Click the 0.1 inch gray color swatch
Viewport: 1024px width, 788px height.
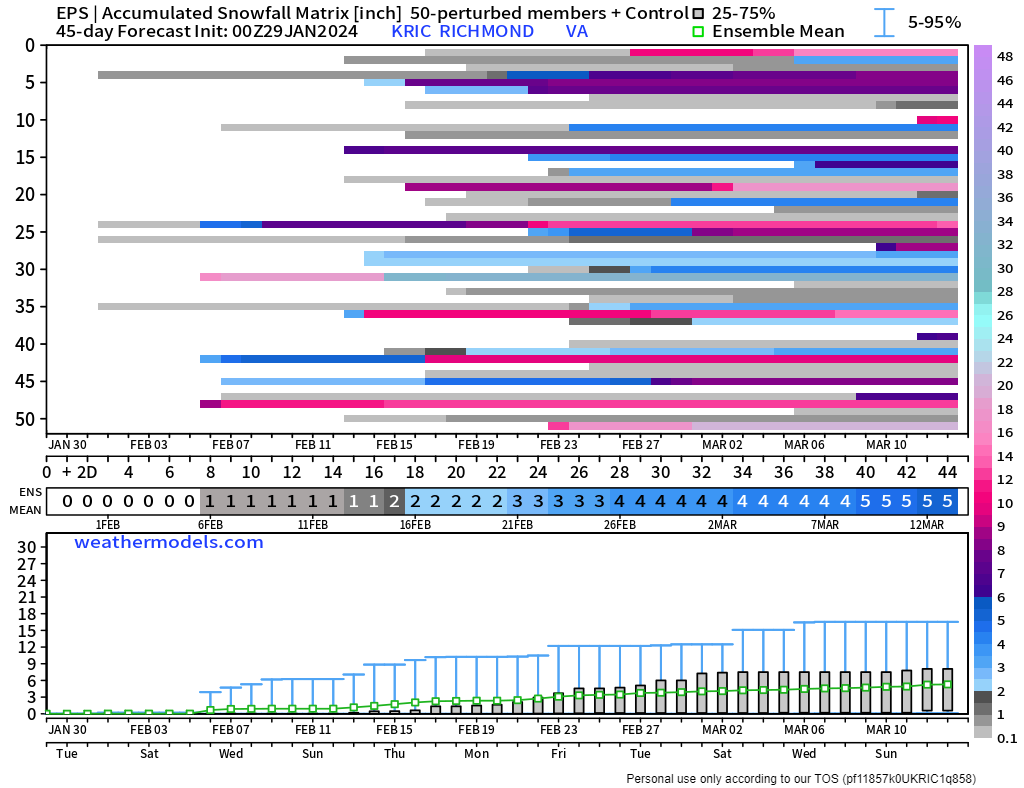(x=983, y=733)
